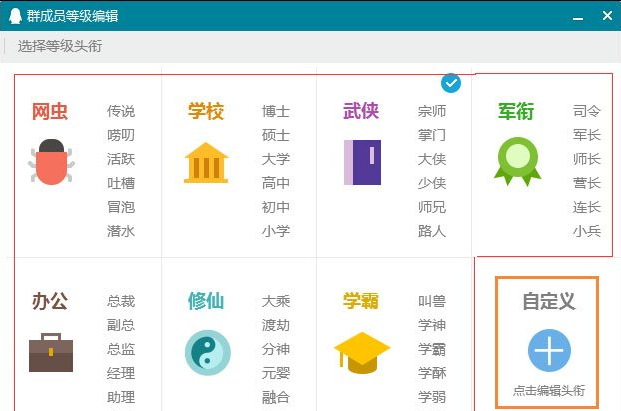Viewport: 621px width, 411px height.
Task: Click the purple book icon under 武侠
Action: pos(362,162)
